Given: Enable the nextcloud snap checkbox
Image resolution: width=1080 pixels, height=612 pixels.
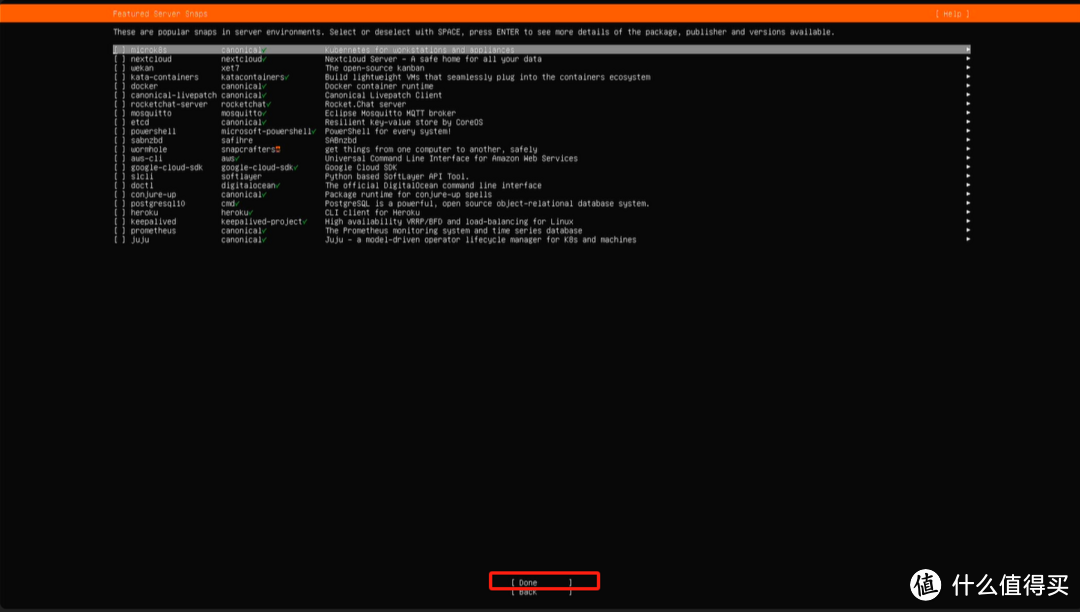Looking at the screenshot, I should click(x=119, y=59).
